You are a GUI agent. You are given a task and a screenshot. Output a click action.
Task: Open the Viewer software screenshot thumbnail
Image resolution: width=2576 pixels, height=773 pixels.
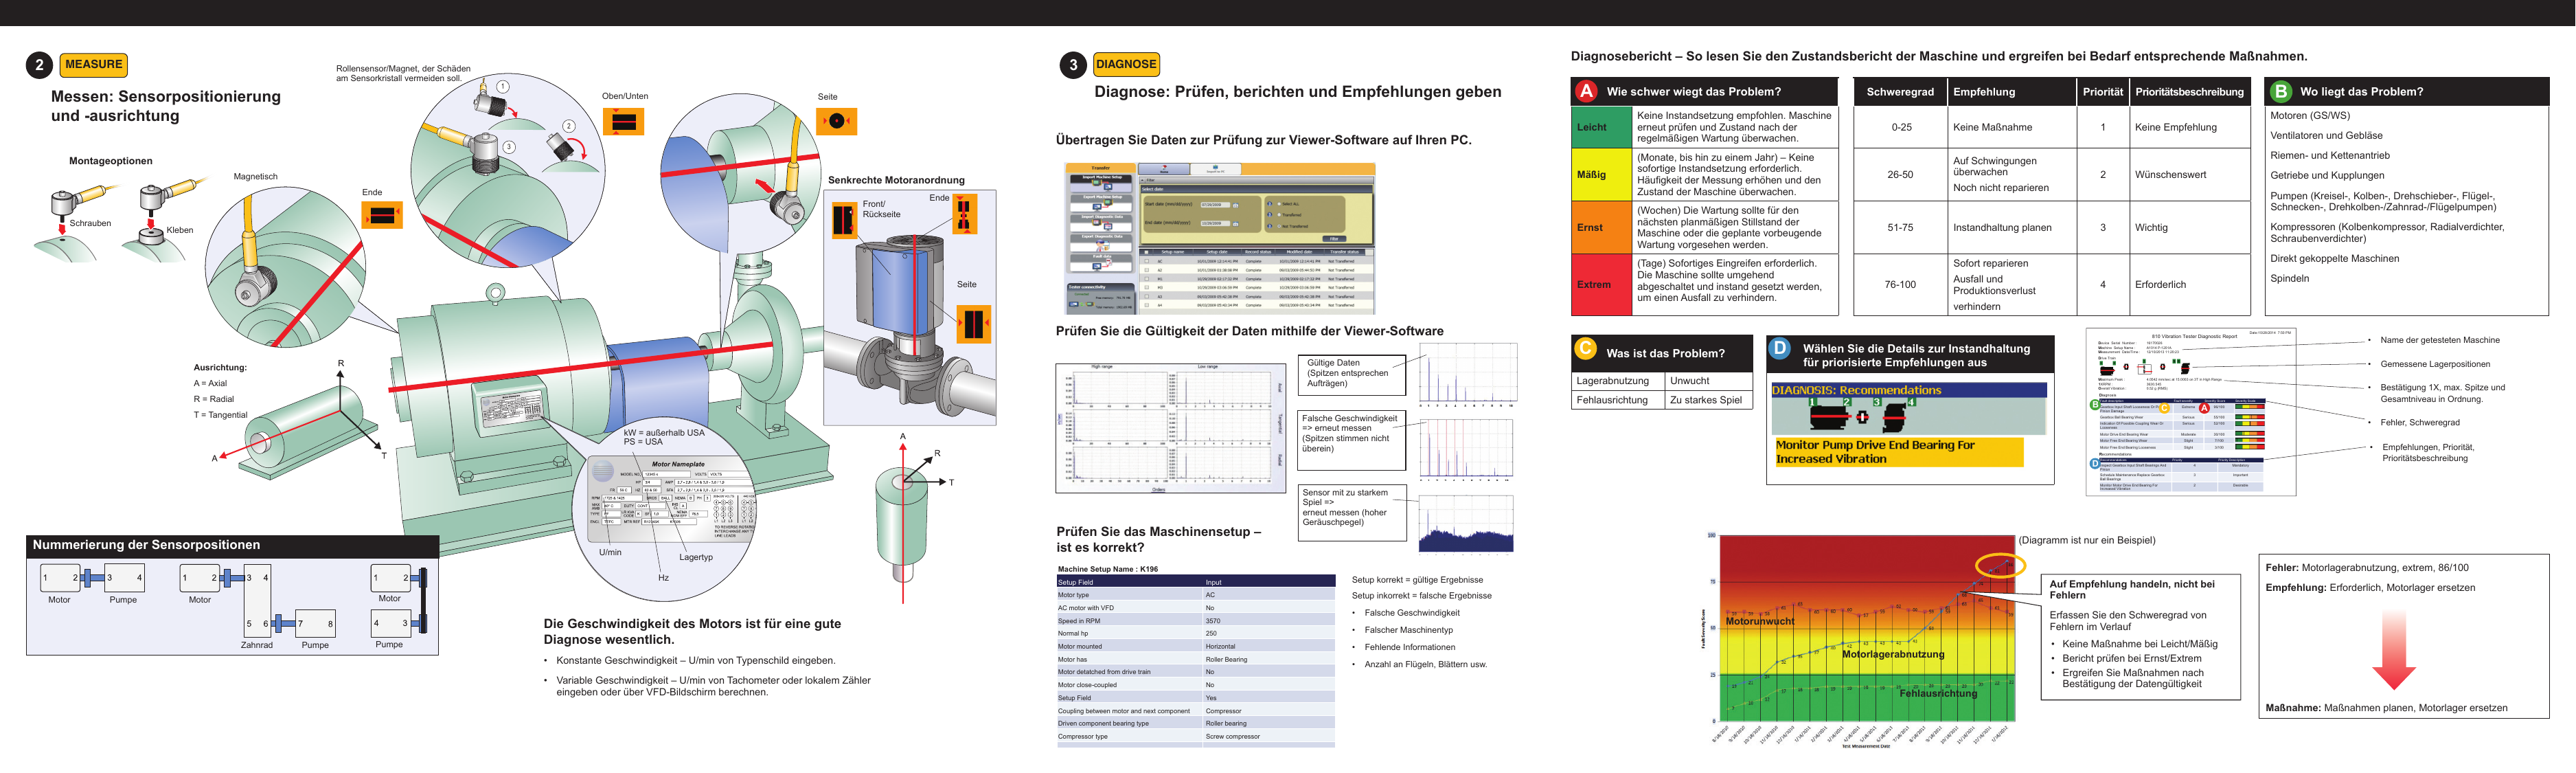1220,239
